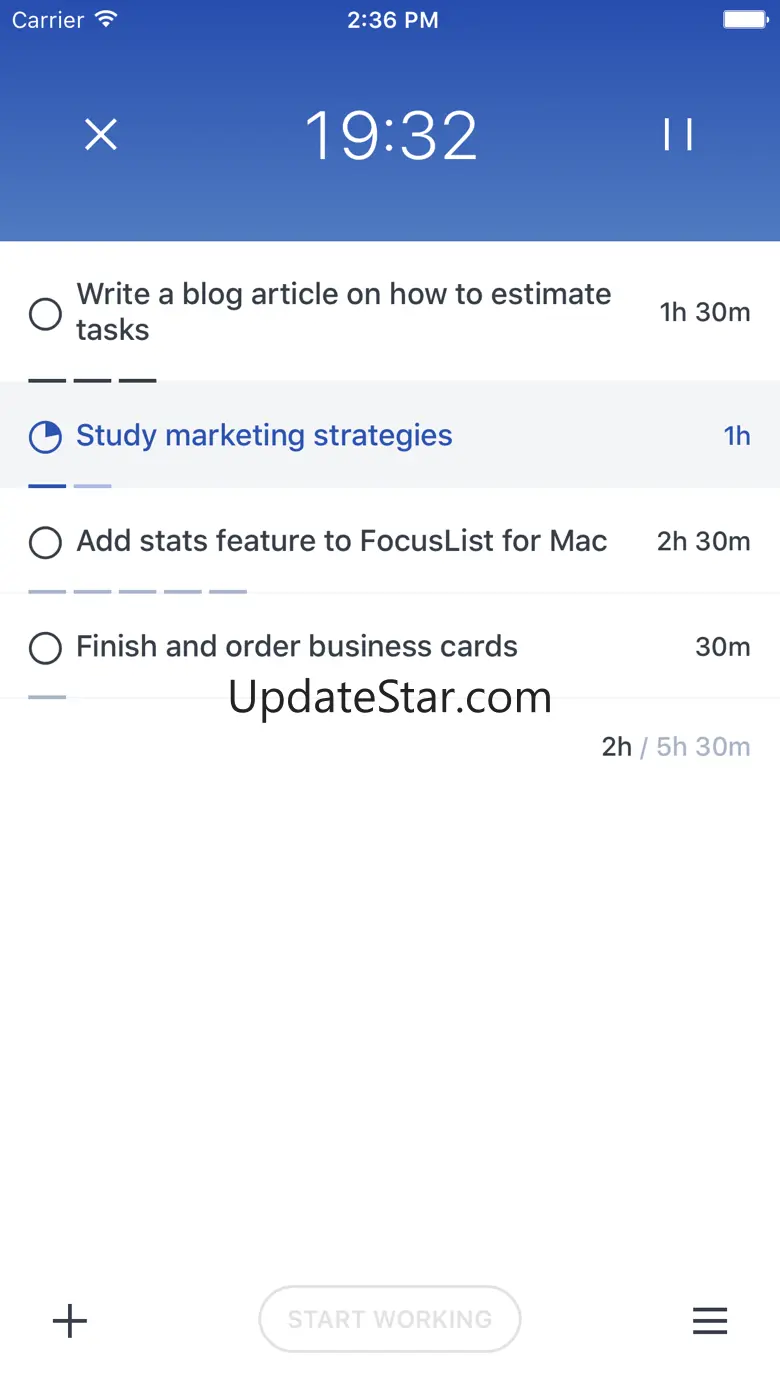Screen dimensions: 780x1387
Task: Click the 2h 30m estimate for stats feature
Action: (x=703, y=542)
